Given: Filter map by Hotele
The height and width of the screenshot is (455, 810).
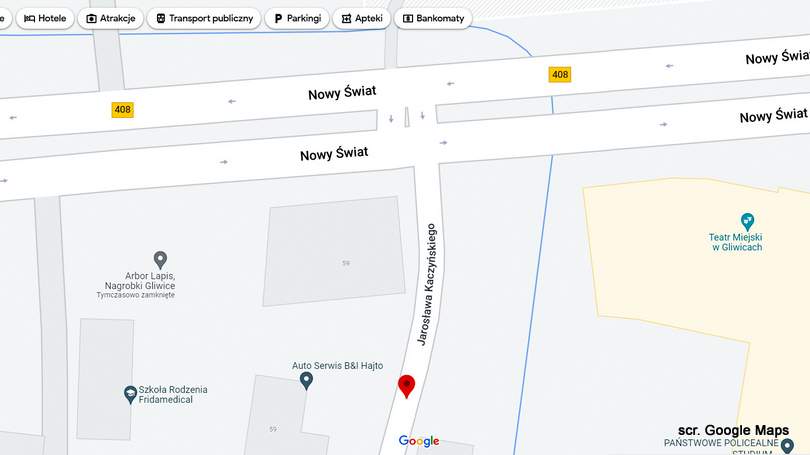Looking at the screenshot, I should (45, 18).
